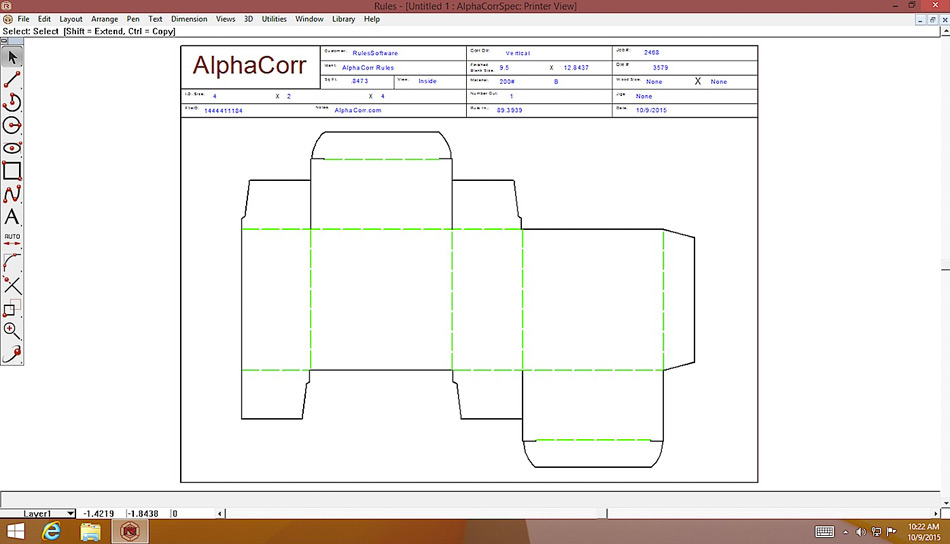Select the Fillet corner tool
Screen dimensions: 950x544
click(x=12, y=263)
